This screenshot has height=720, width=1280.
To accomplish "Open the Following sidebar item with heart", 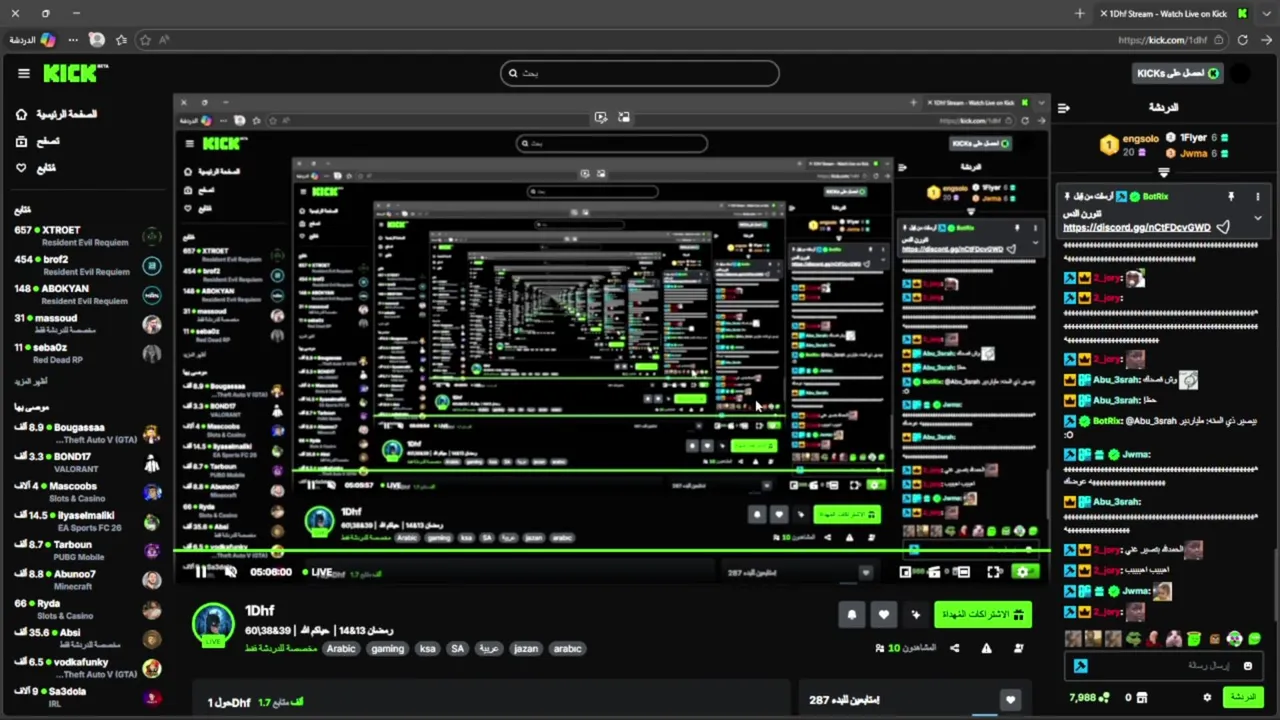I will point(36,168).
